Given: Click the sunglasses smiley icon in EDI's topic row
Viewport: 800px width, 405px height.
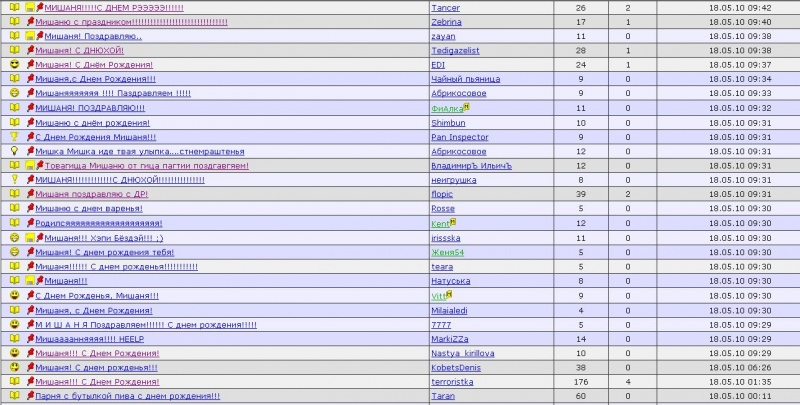Looking at the screenshot, I should [x=15, y=65].
